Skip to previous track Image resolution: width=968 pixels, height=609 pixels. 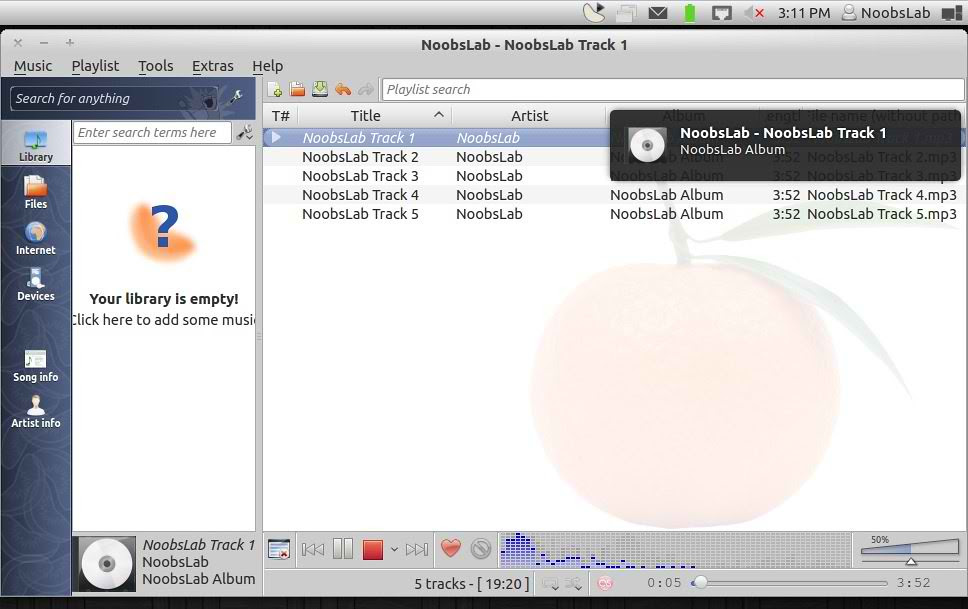click(313, 549)
